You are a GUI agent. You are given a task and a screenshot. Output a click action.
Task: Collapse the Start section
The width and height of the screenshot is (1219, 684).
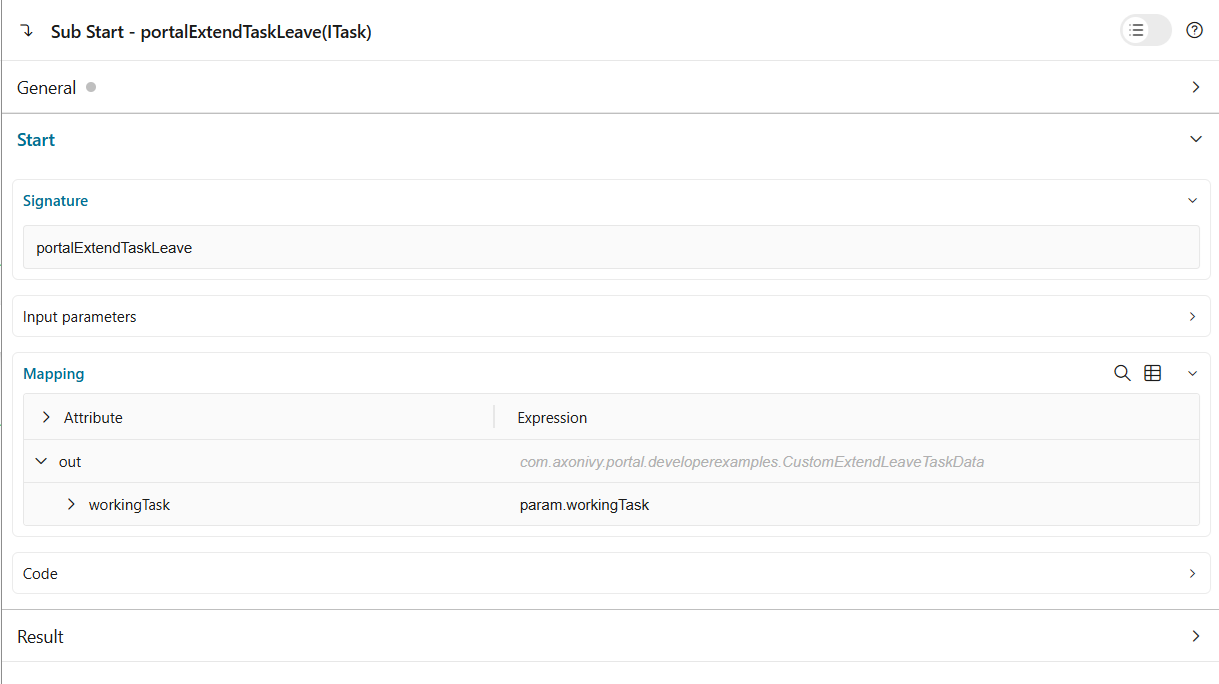click(1196, 139)
